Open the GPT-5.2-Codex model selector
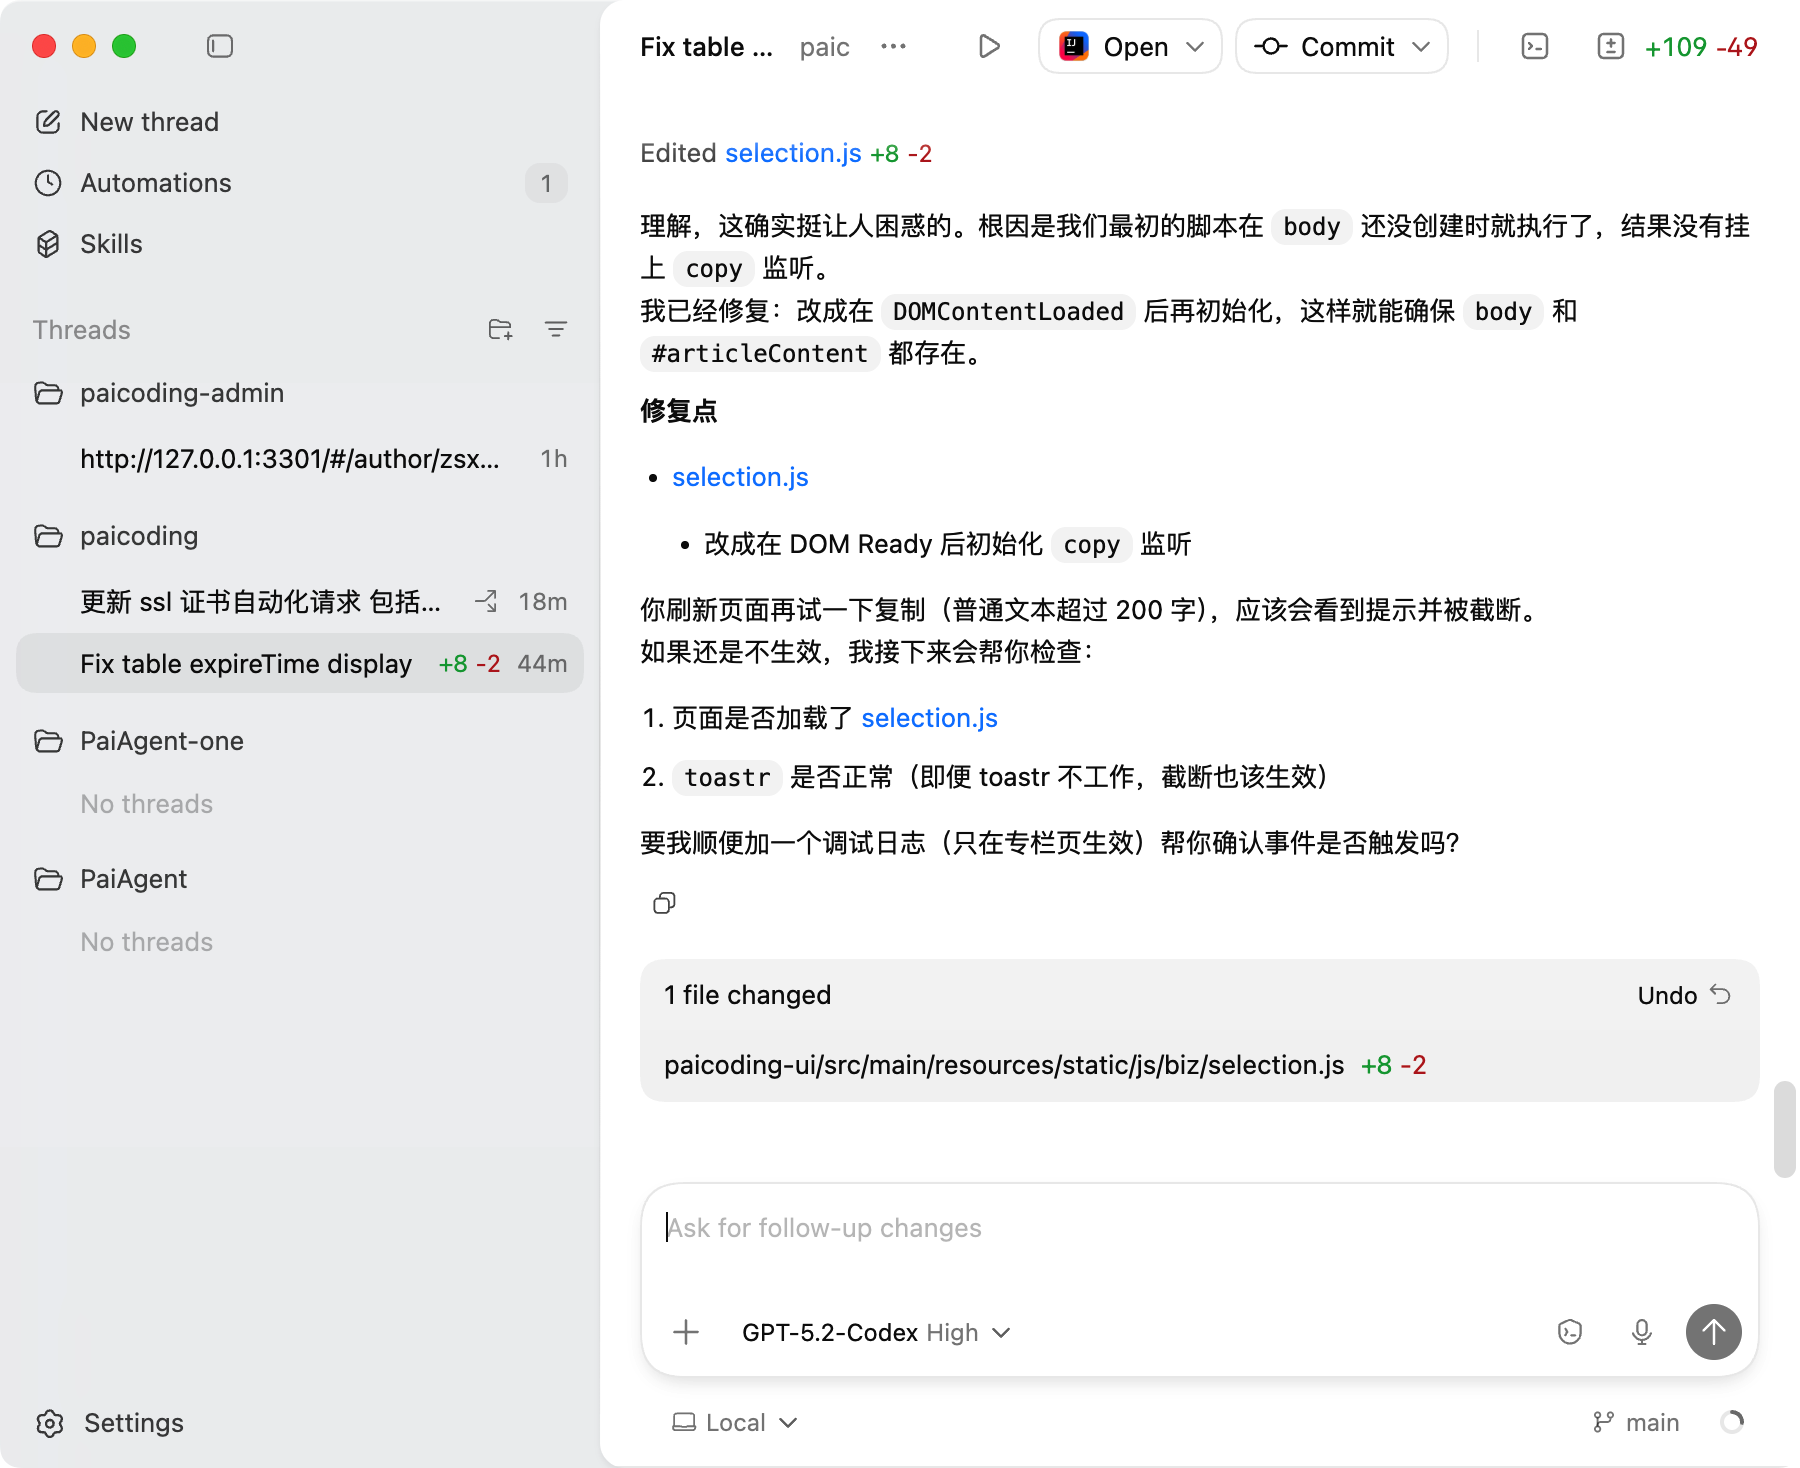 [876, 1333]
